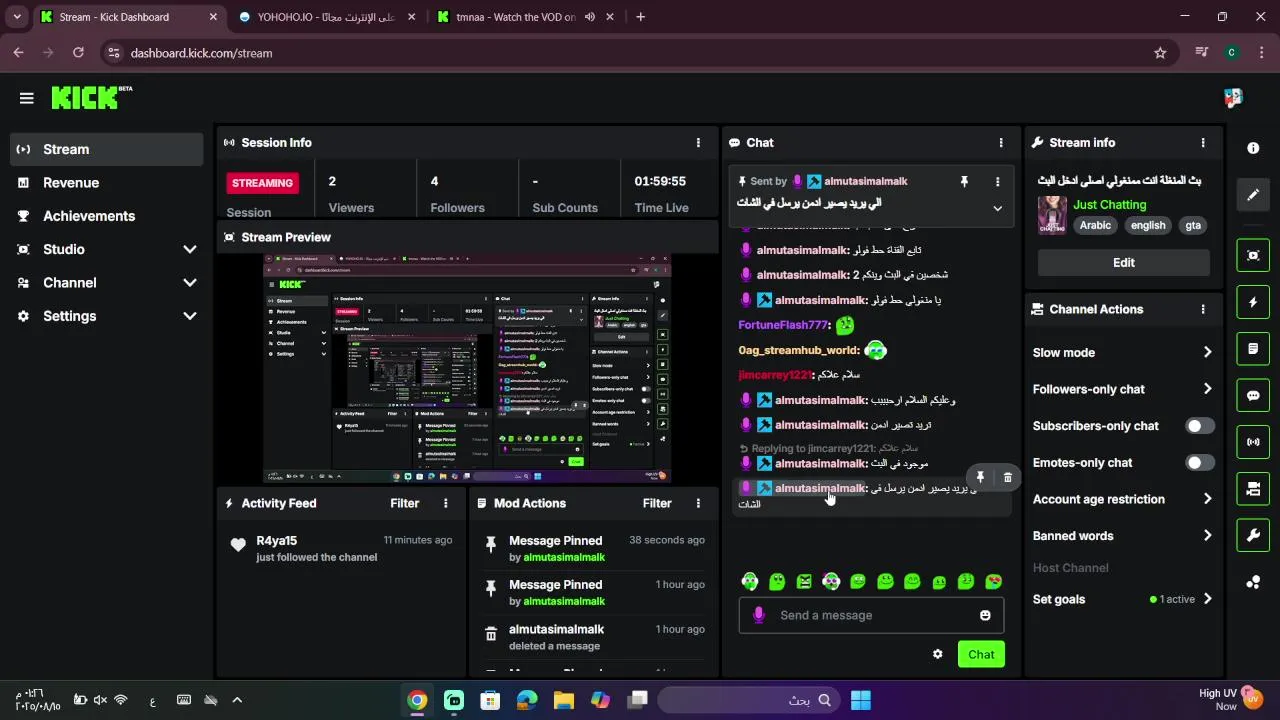The height and width of the screenshot is (720, 1280).
Task: Click the Send a message field
Action: [871, 616]
